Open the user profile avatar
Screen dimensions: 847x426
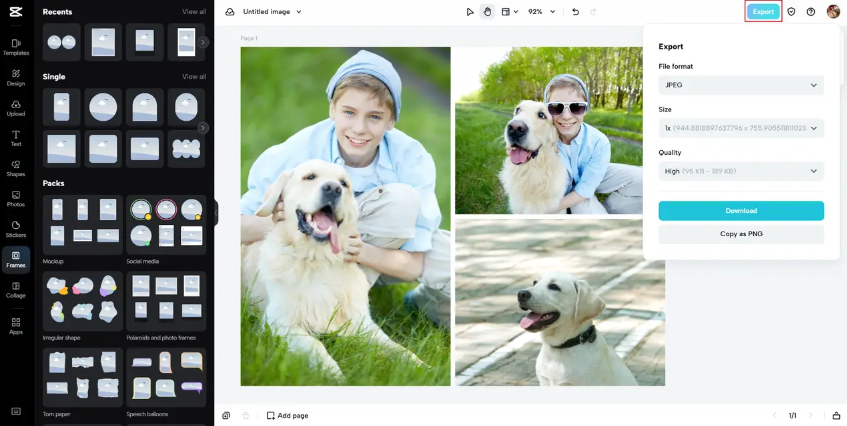833,12
